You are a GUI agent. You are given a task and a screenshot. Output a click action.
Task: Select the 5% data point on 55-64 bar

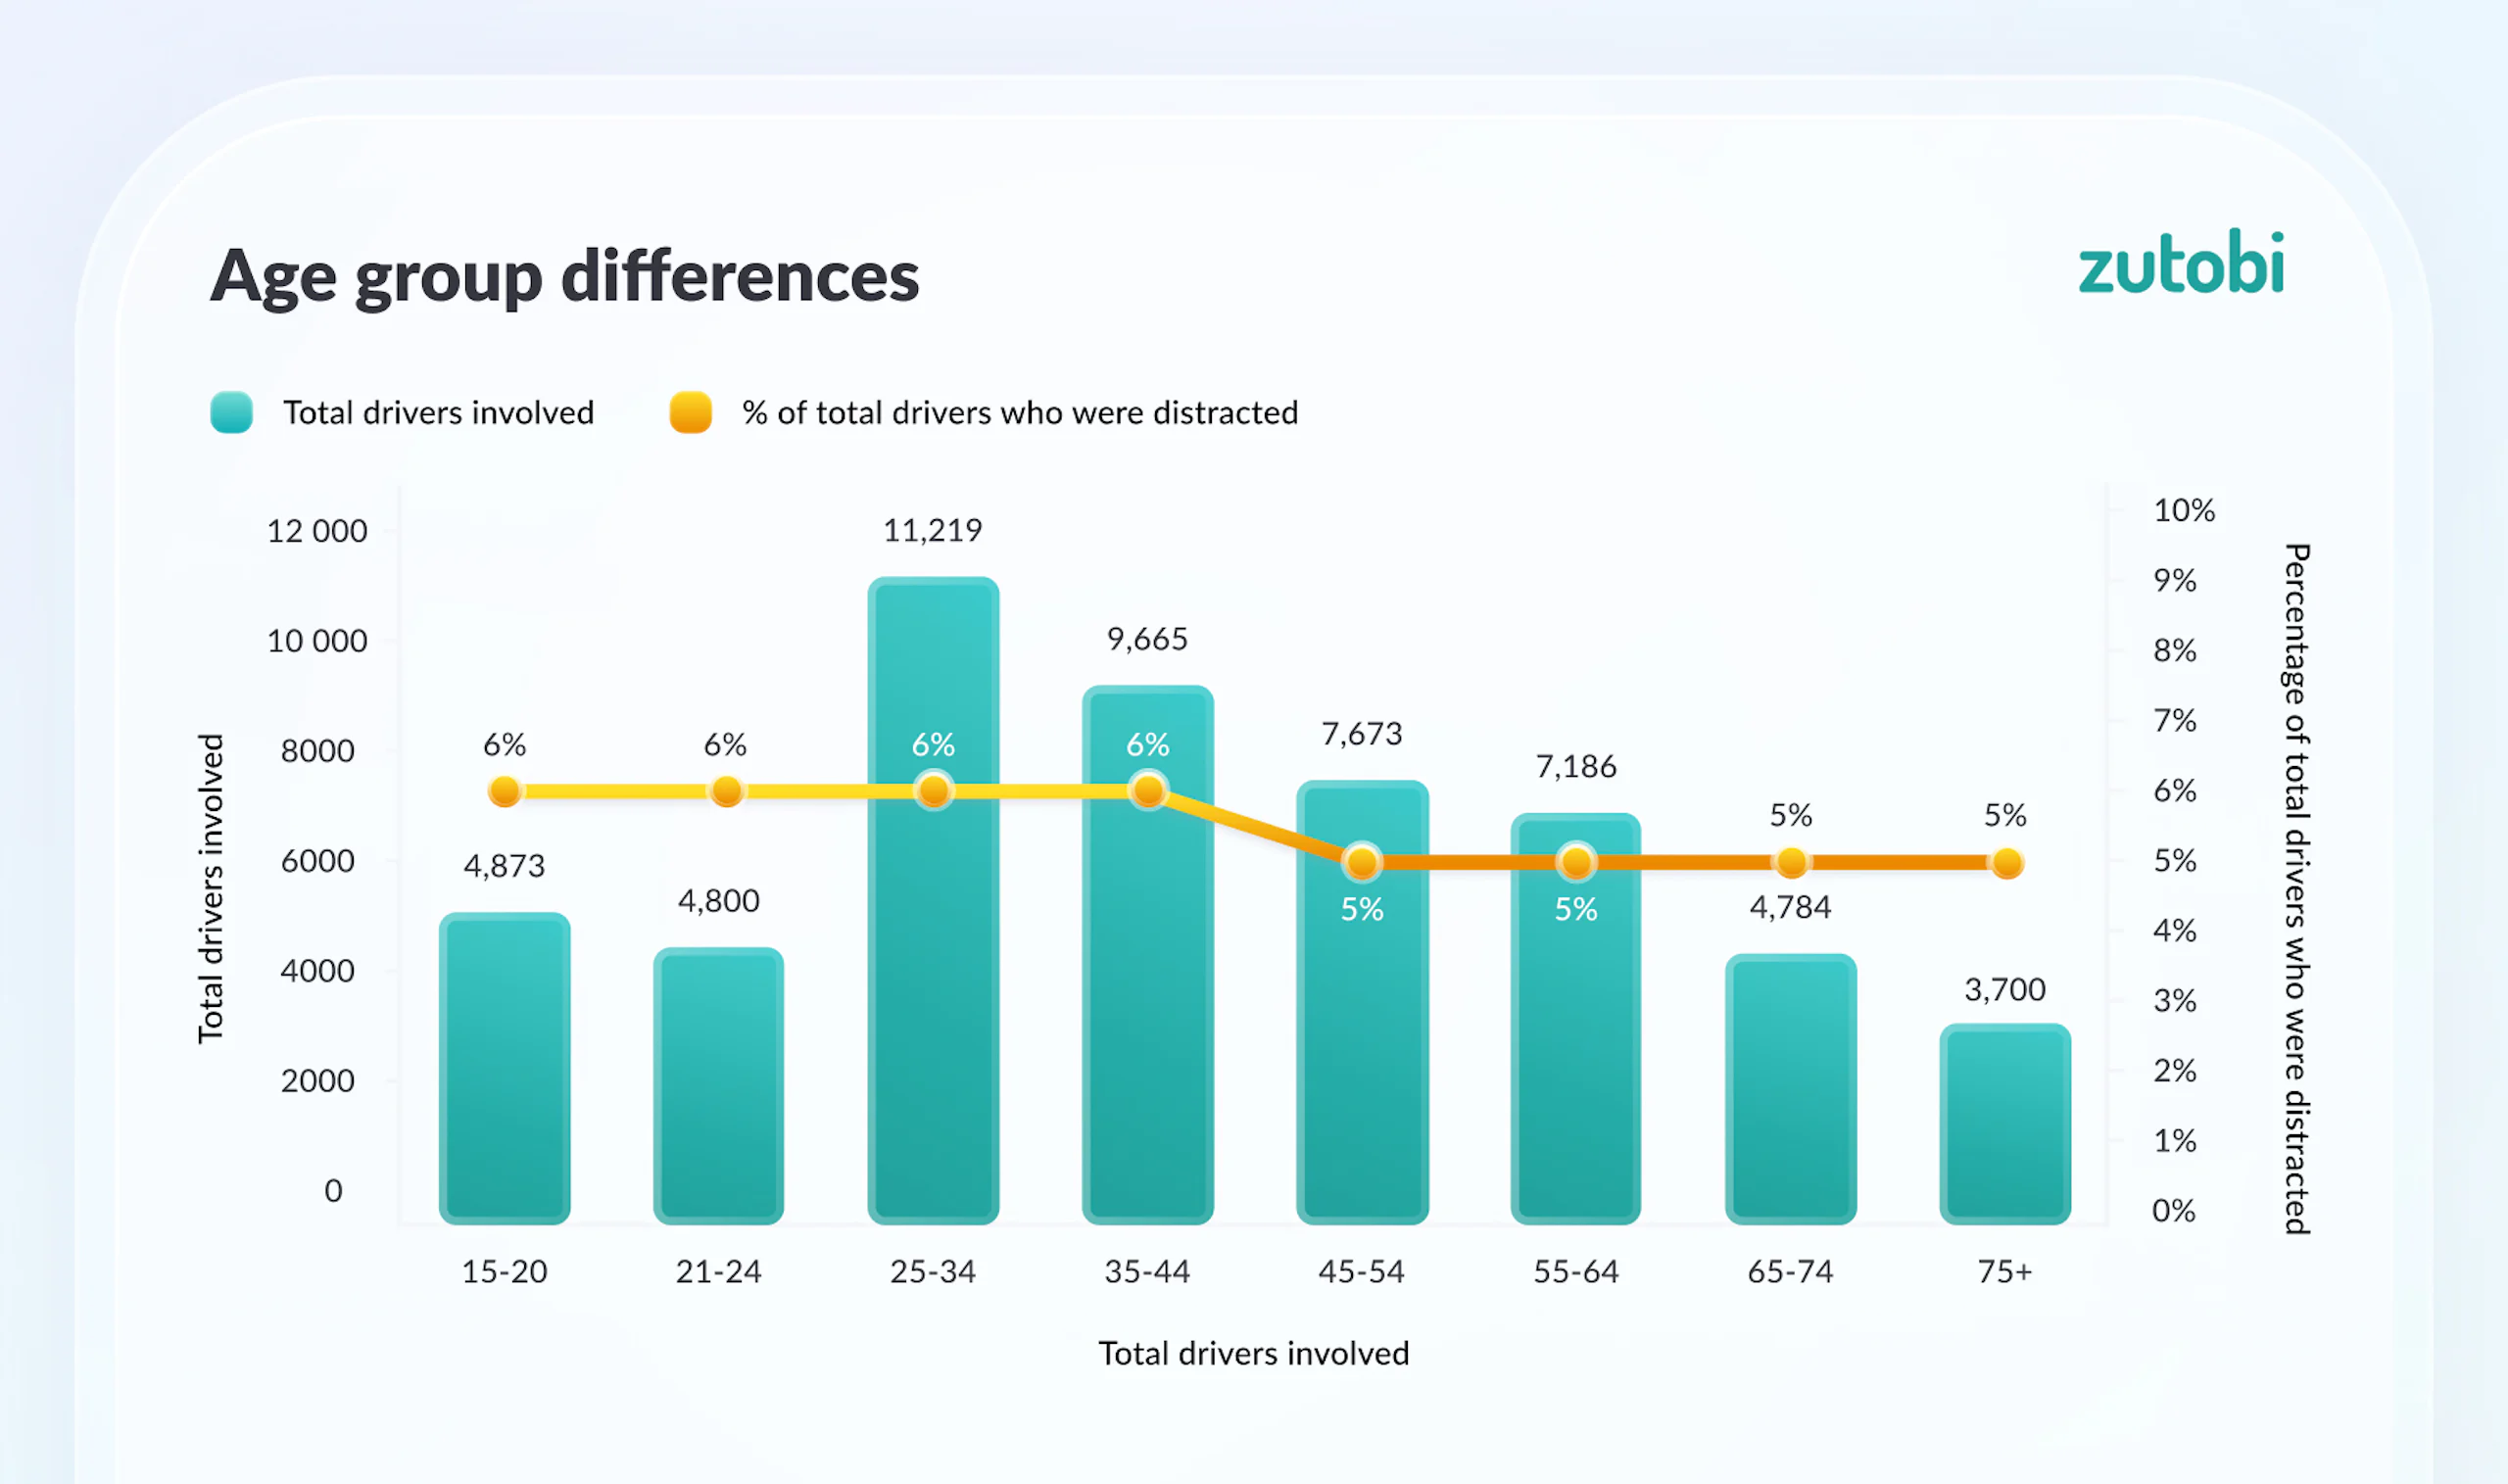pos(1576,862)
